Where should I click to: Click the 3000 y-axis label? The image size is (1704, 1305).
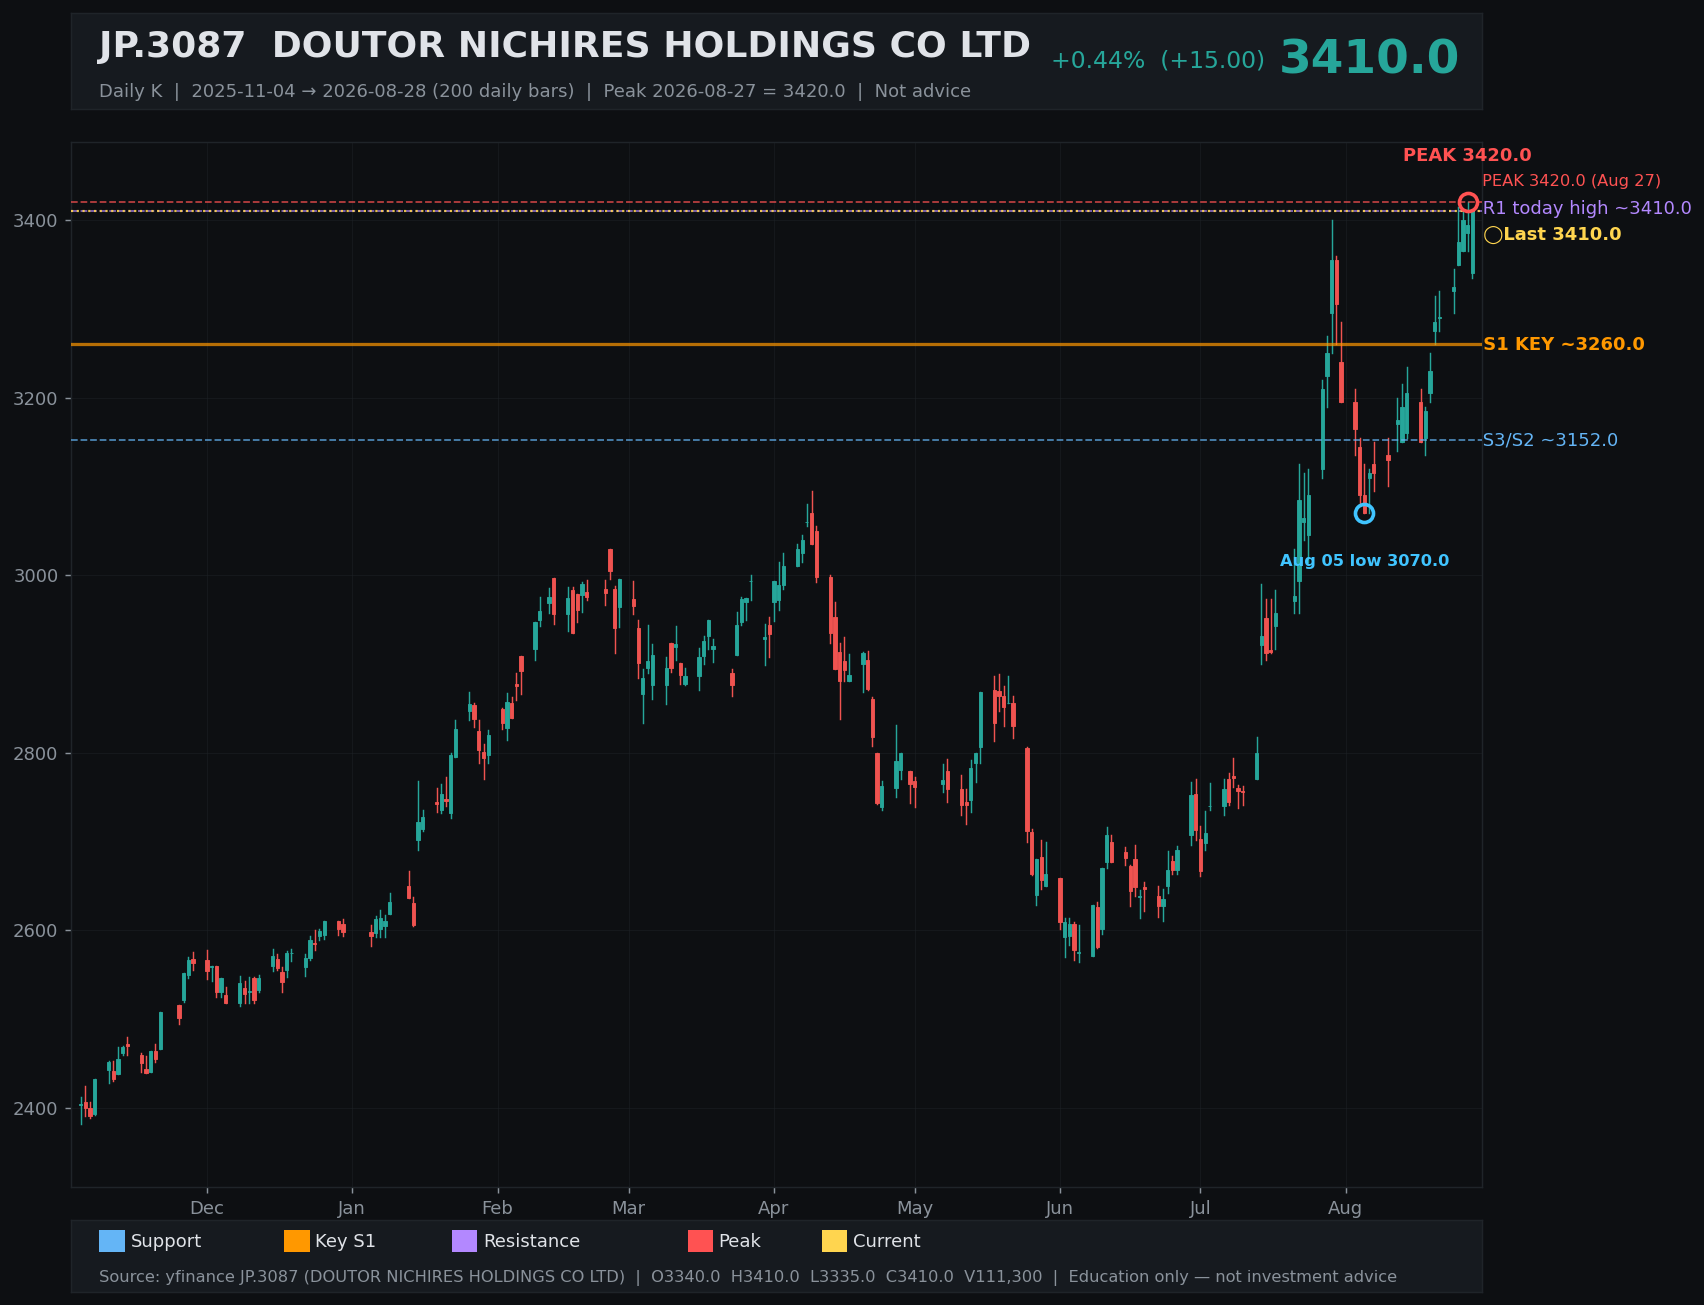tap(35, 576)
